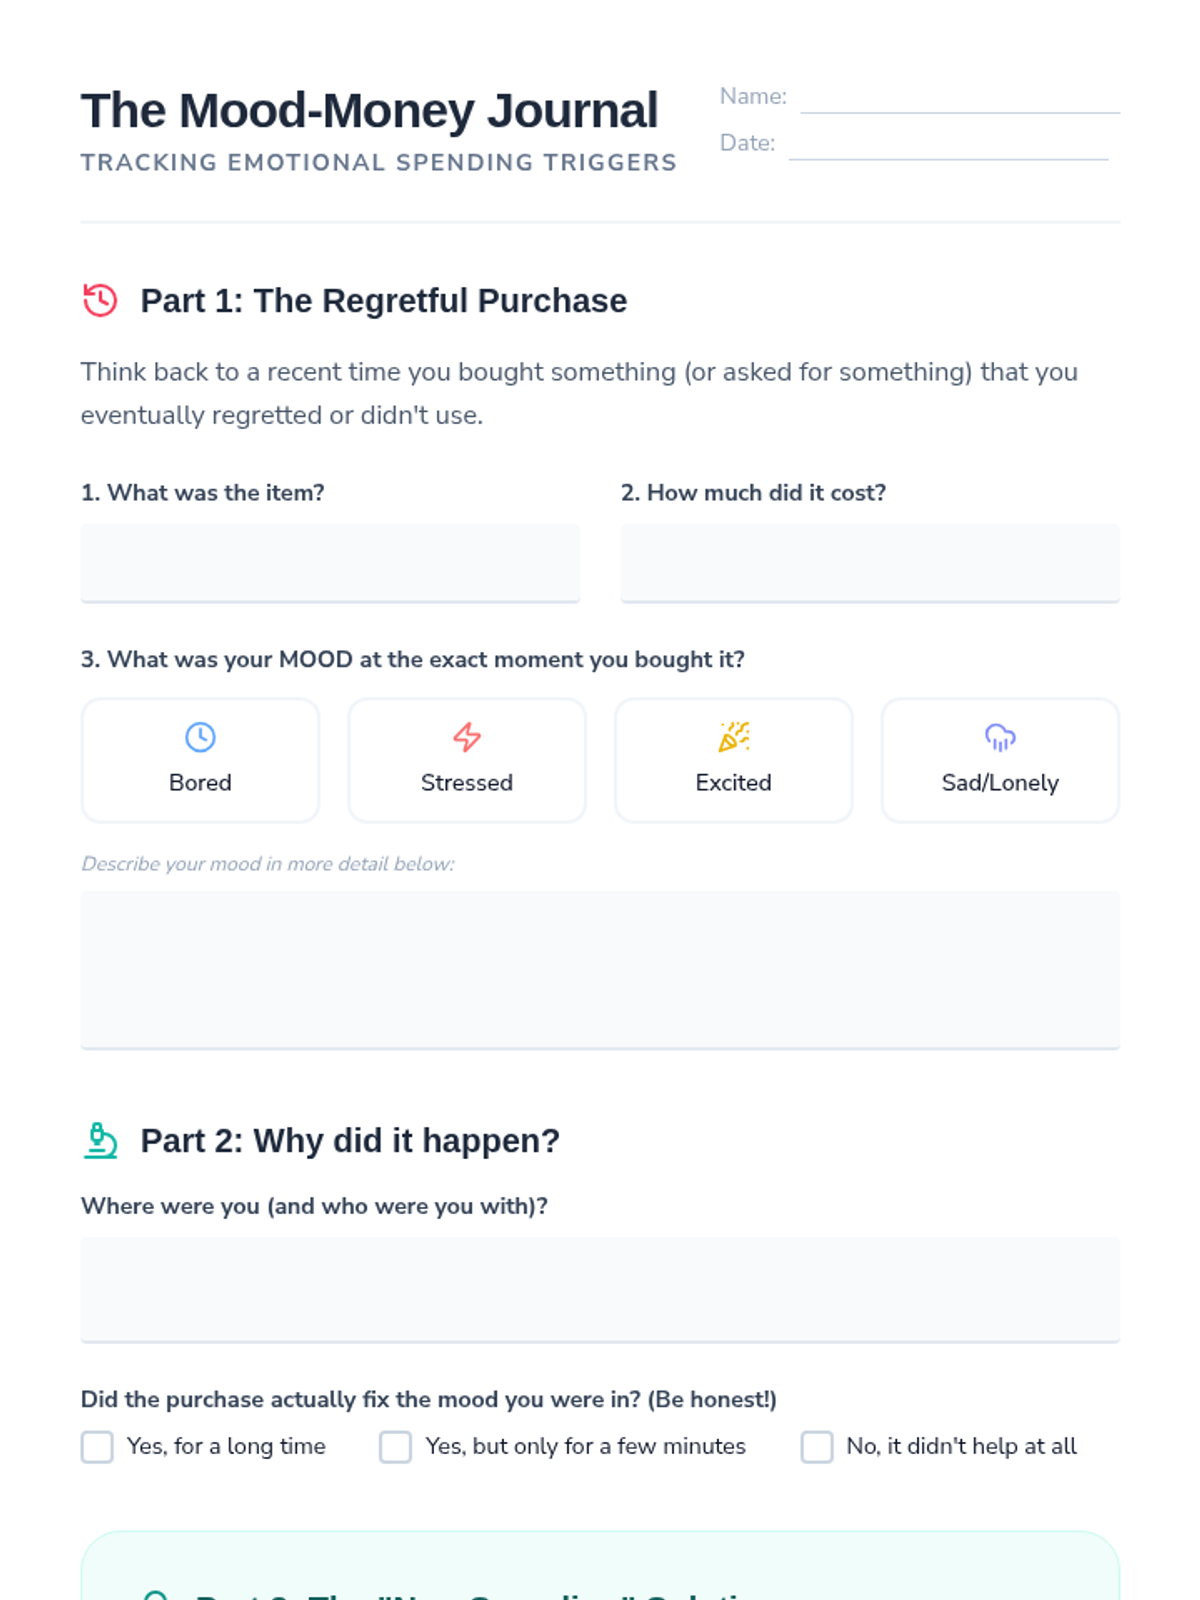Click the "Where were you" answer box

(600, 1289)
